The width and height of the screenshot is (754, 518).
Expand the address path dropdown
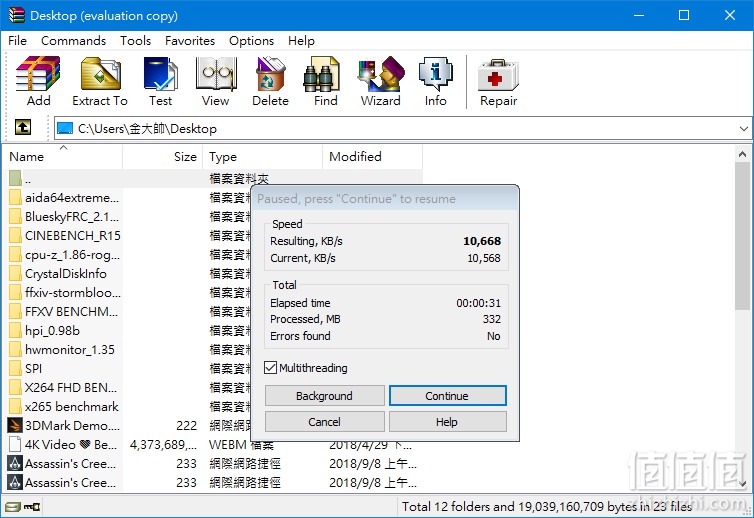pyautogui.click(x=743, y=128)
